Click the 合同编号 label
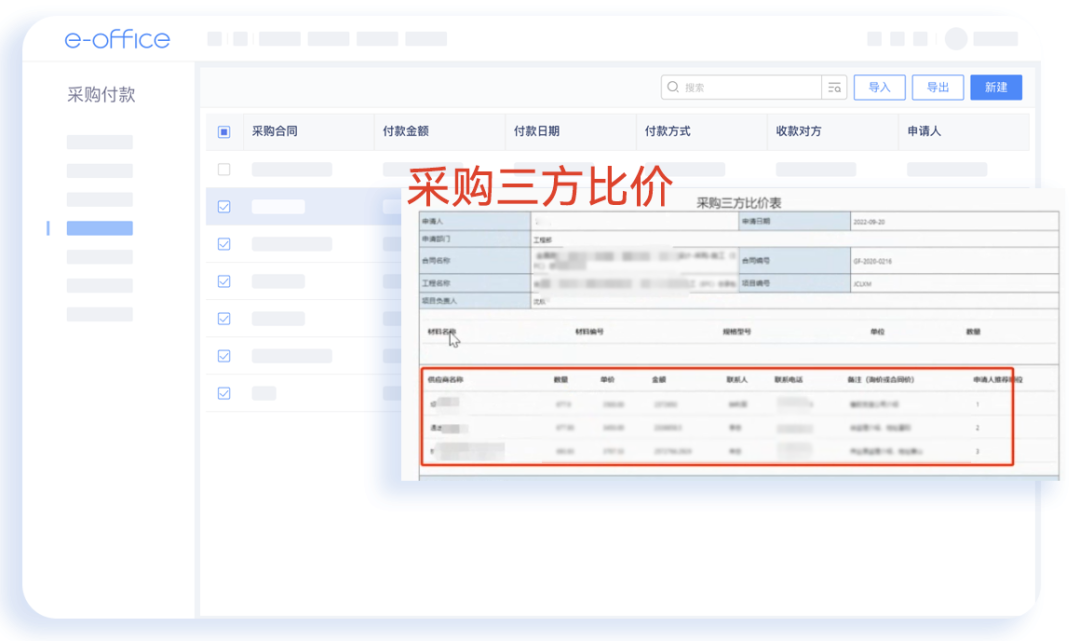This screenshot has width=1080, height=641. [756, 261]
